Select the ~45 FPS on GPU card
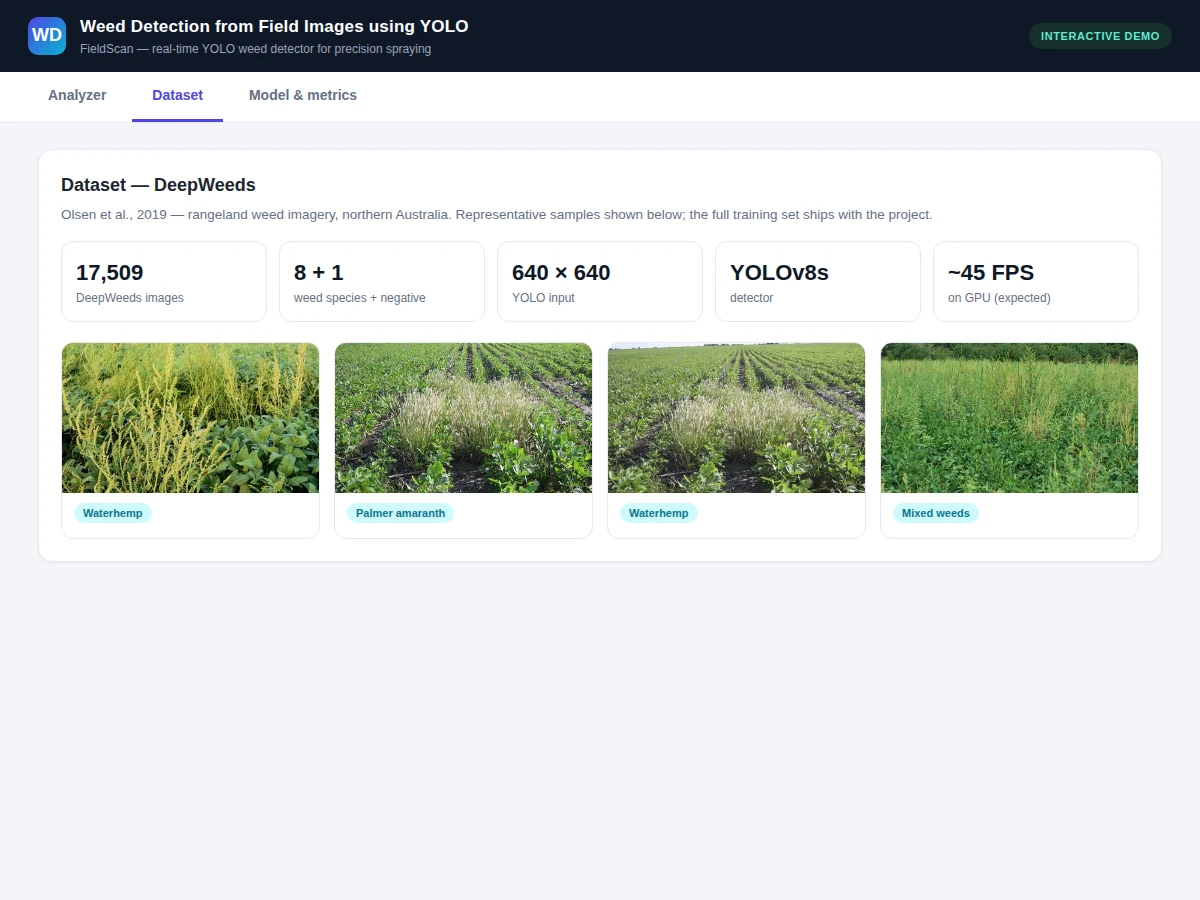 click(x=1036, y=282)
